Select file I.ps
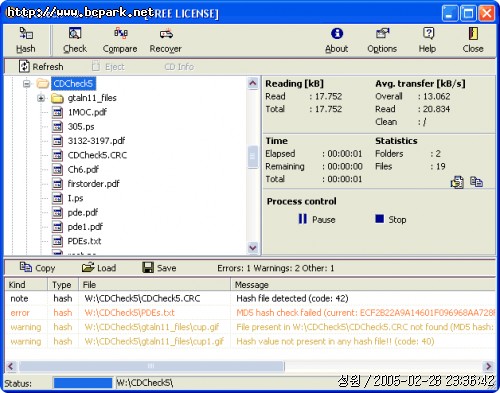This screenshot has height=393, width=500. 75,198
